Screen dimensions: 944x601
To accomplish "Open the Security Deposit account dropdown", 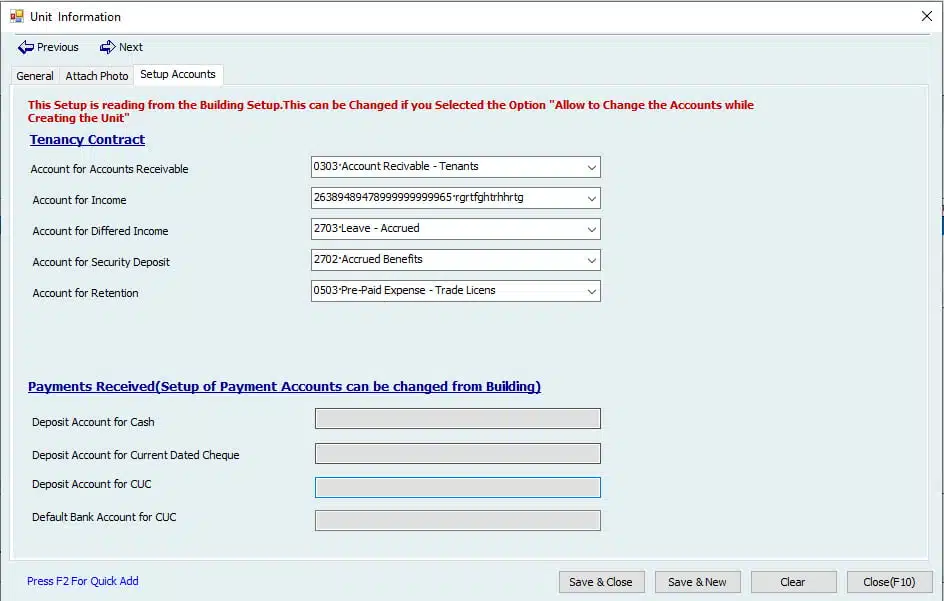I will coord(456,260).
